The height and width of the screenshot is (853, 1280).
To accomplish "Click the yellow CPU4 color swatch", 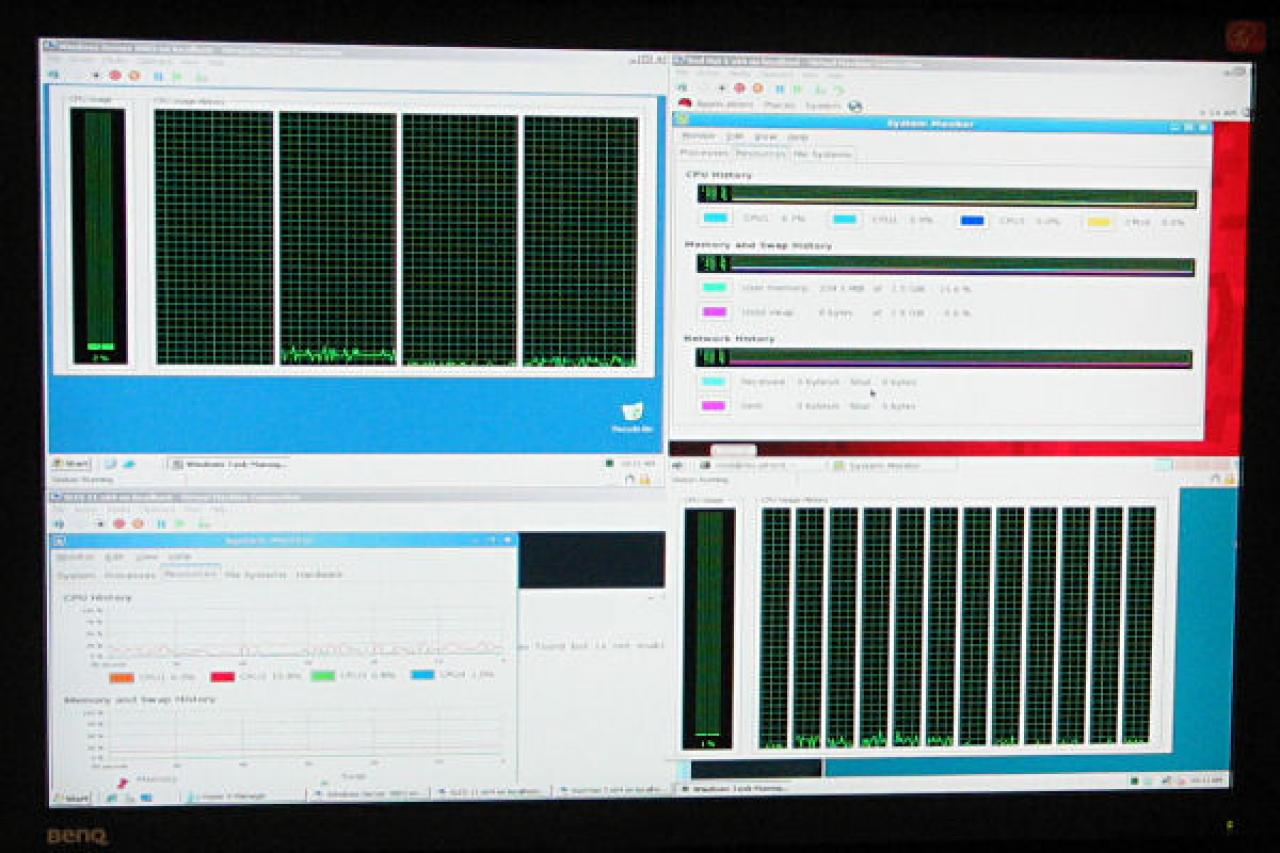I will [x=1099, y=222].
